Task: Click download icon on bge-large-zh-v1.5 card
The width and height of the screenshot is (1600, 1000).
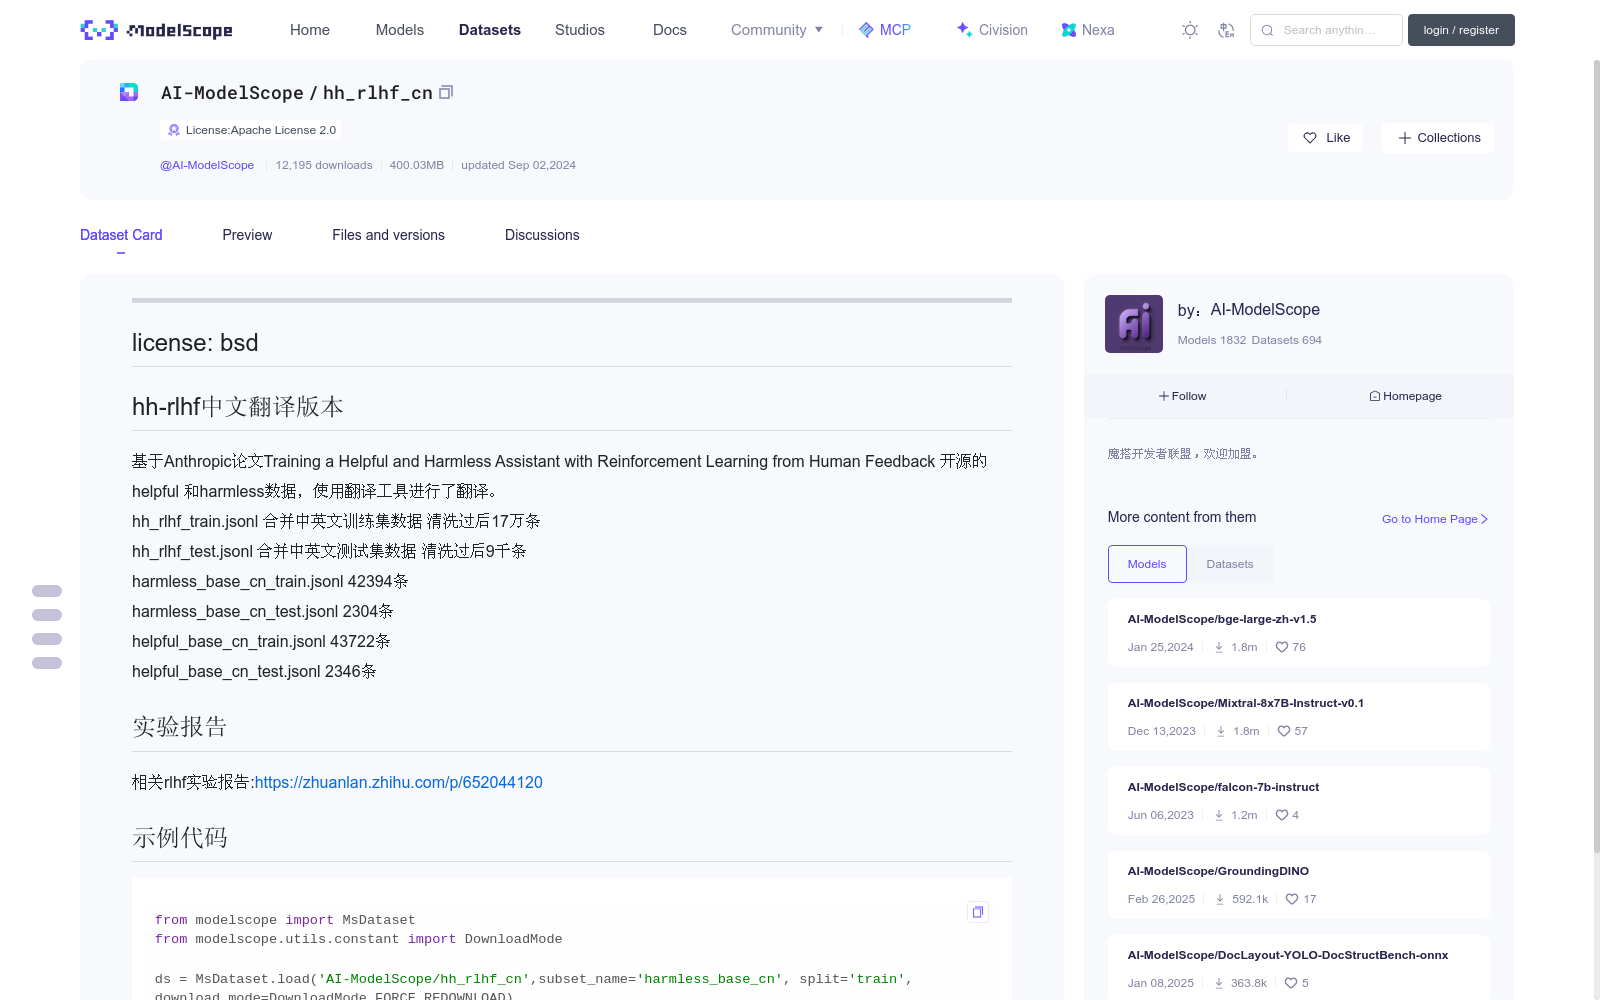Action: (x=1219, y=647)
